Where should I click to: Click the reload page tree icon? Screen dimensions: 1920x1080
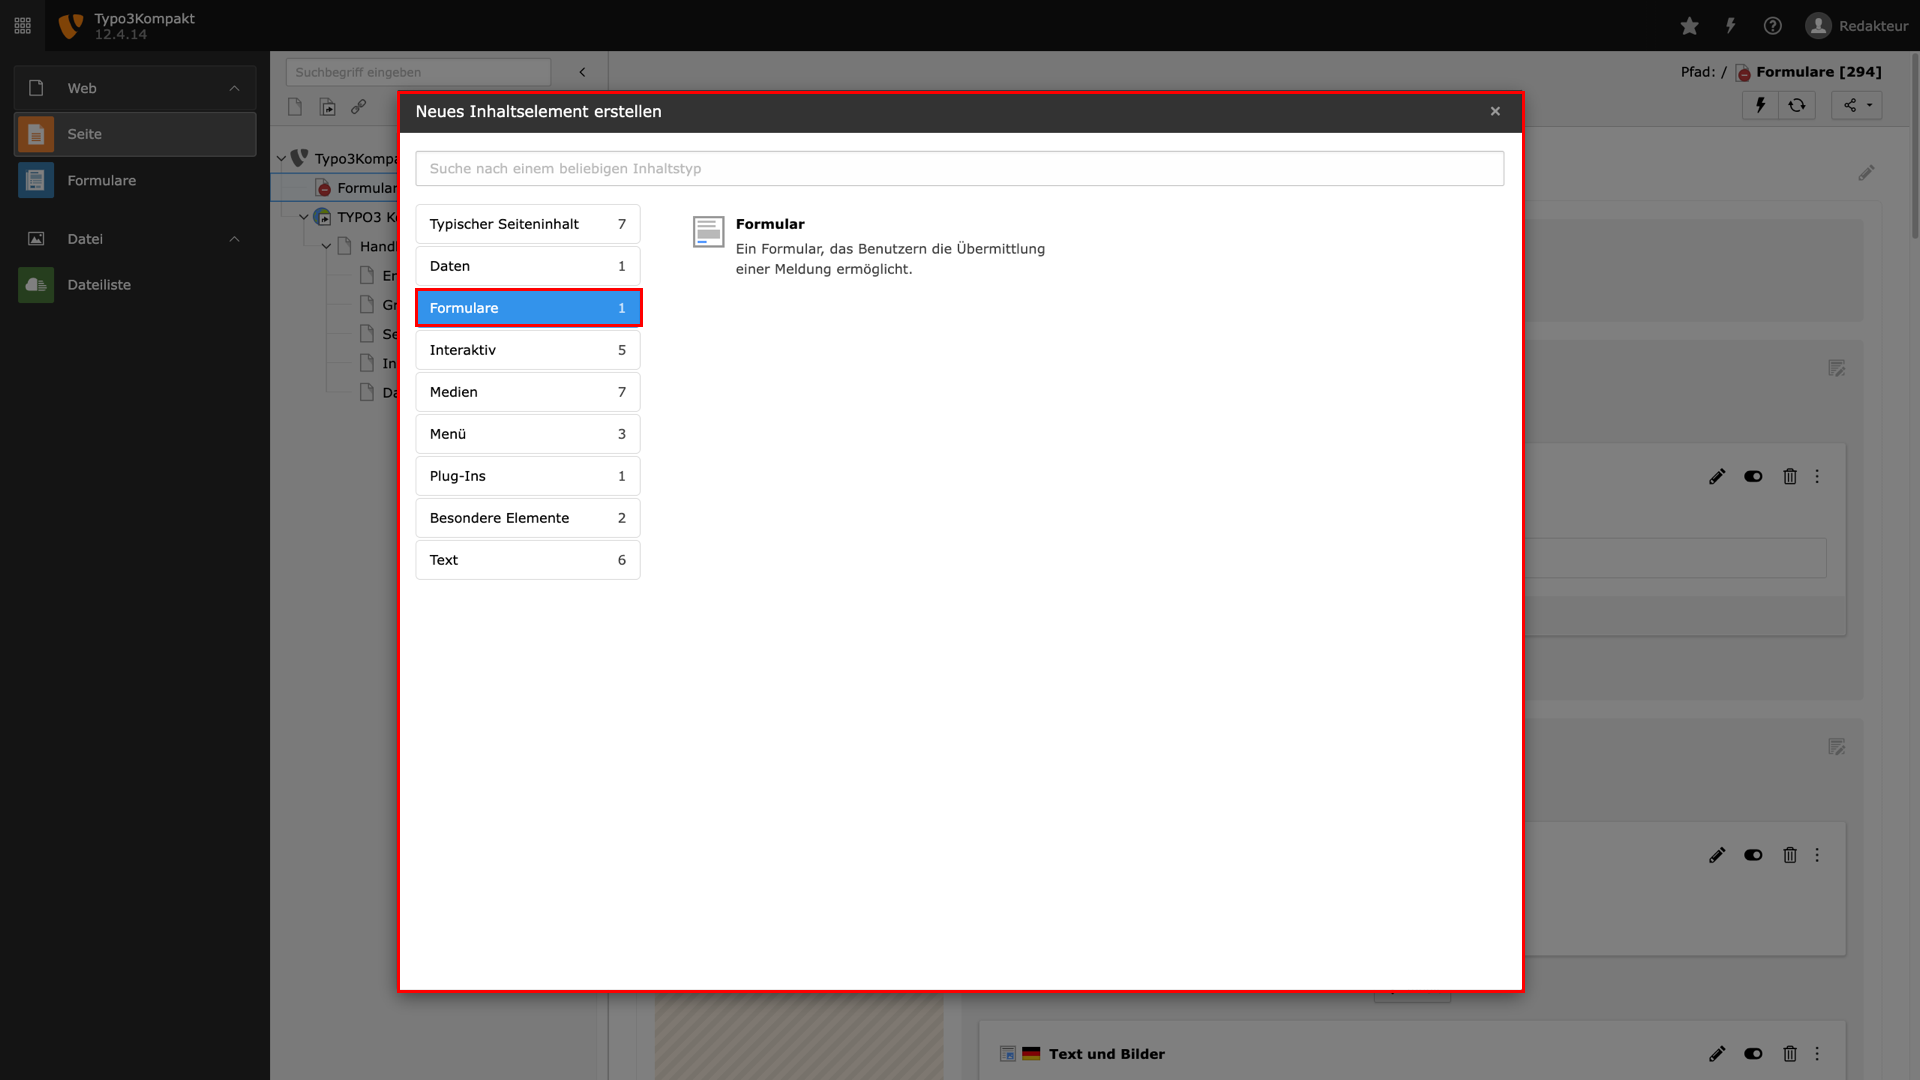point(1797,105)
